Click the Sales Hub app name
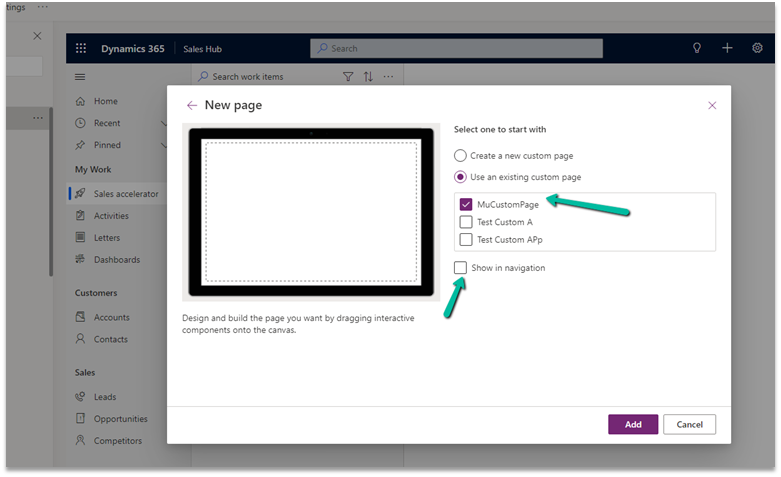This screenshot has width=781, height=477. click(x=202, y=49)
